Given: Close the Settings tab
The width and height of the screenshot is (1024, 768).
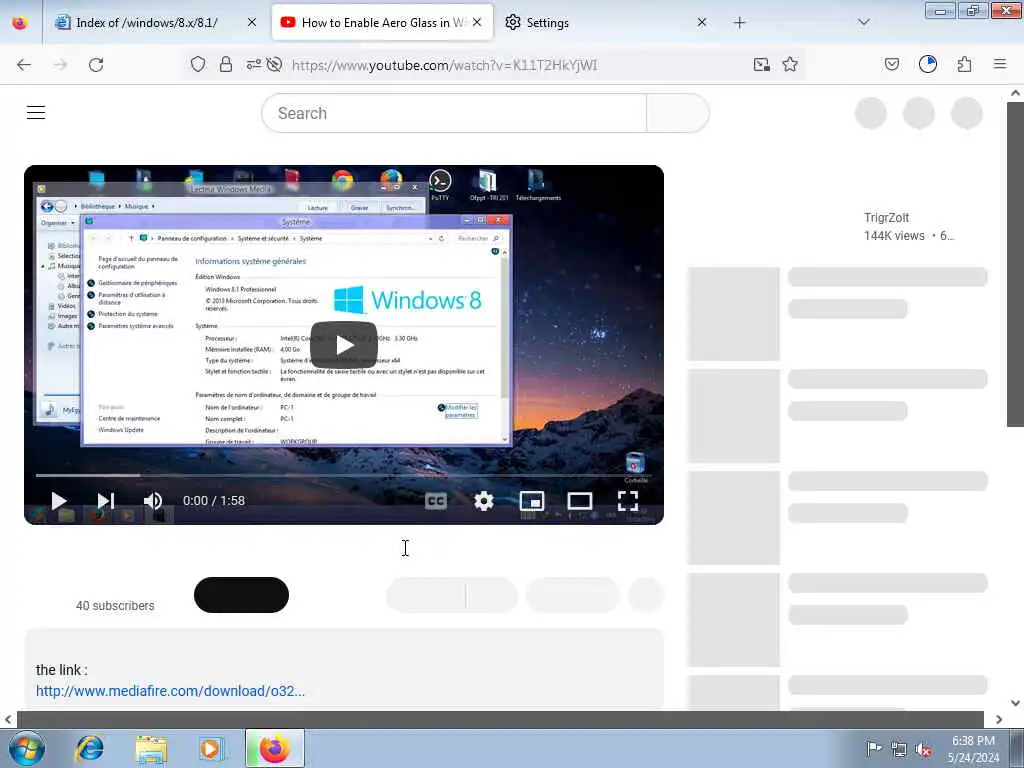Looking at the screenshot, I should point(702,22).
